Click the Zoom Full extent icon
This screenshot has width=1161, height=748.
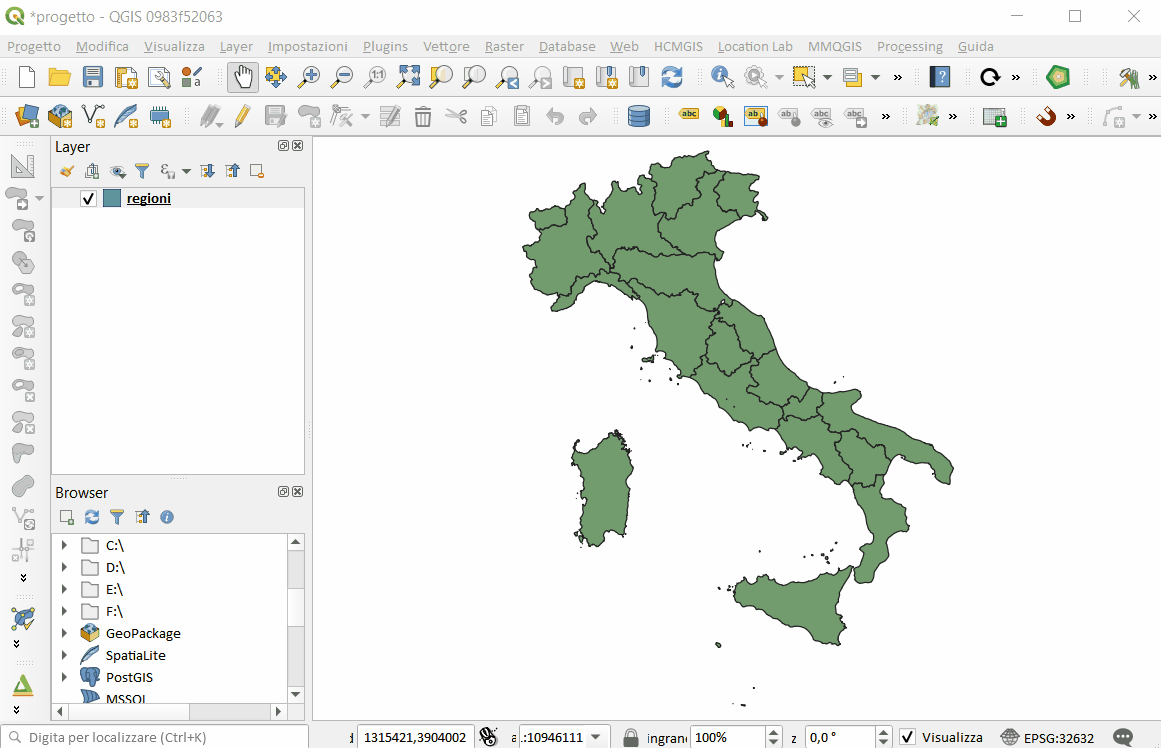point(408,77)
